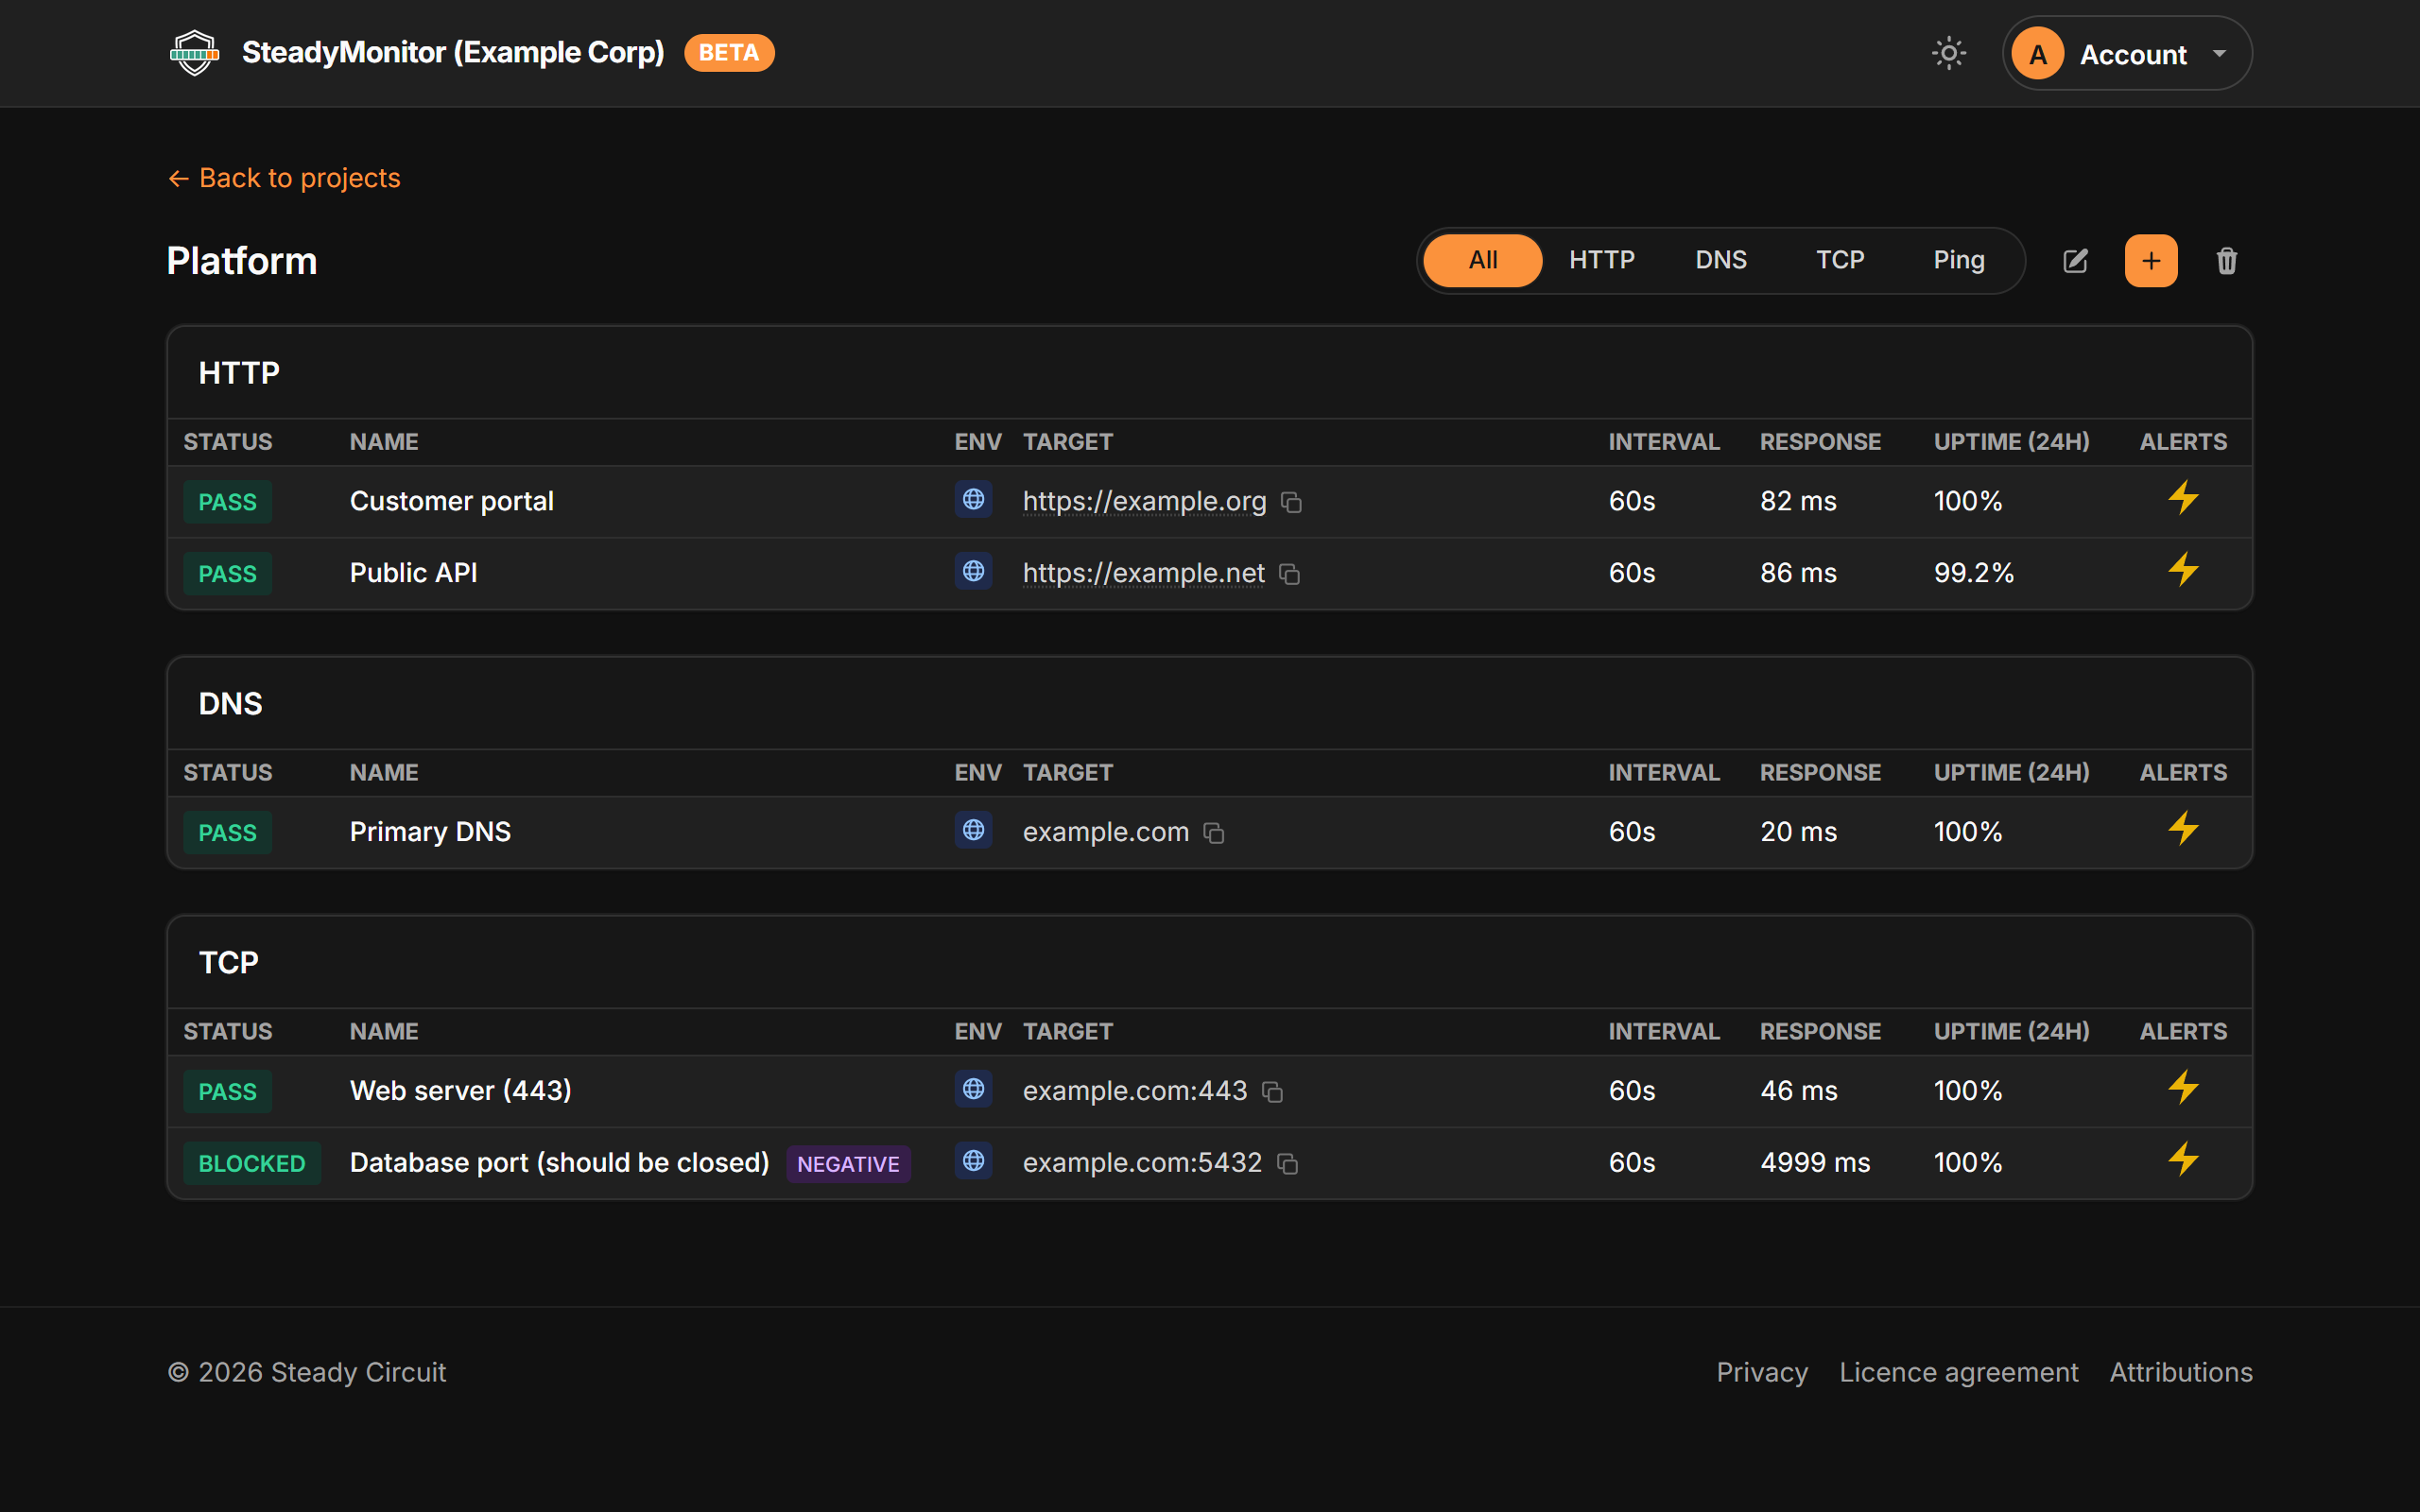Open alerts for Primary DNS
Viewport: 2420px width, 1512px height.
[2183, 829]
